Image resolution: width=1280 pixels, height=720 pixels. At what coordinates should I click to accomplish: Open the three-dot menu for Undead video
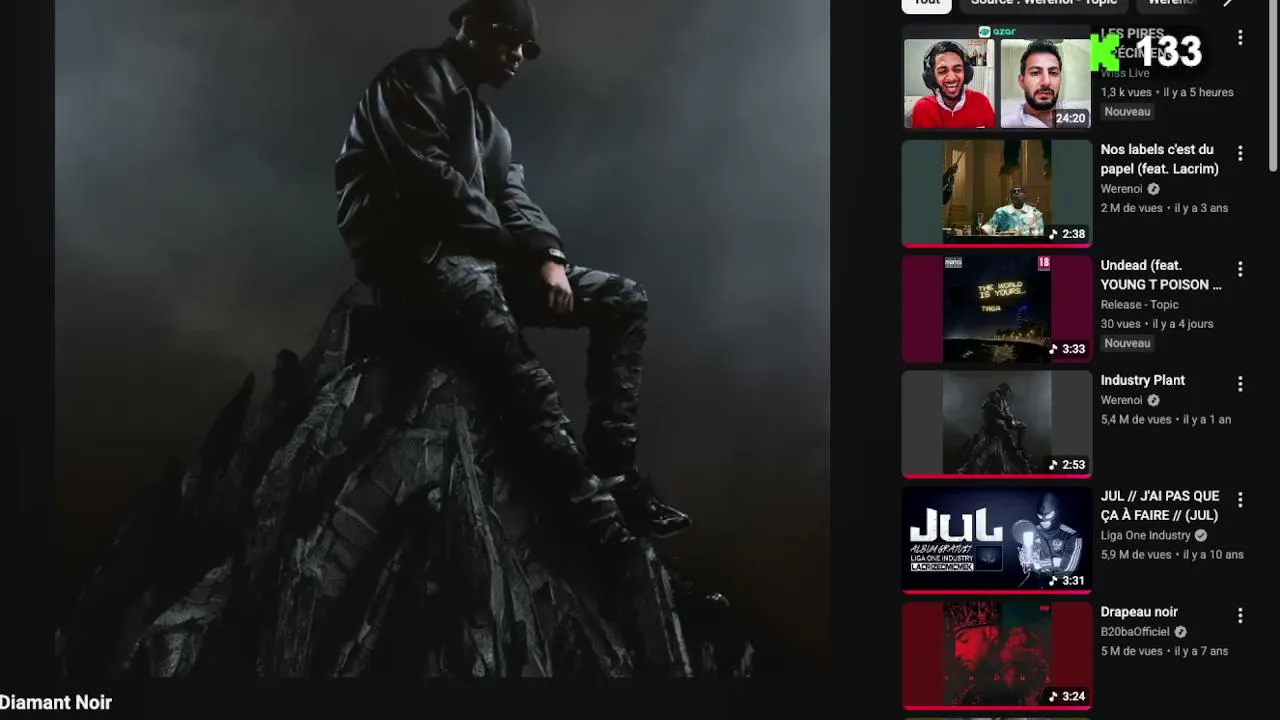coord(1240,270)
